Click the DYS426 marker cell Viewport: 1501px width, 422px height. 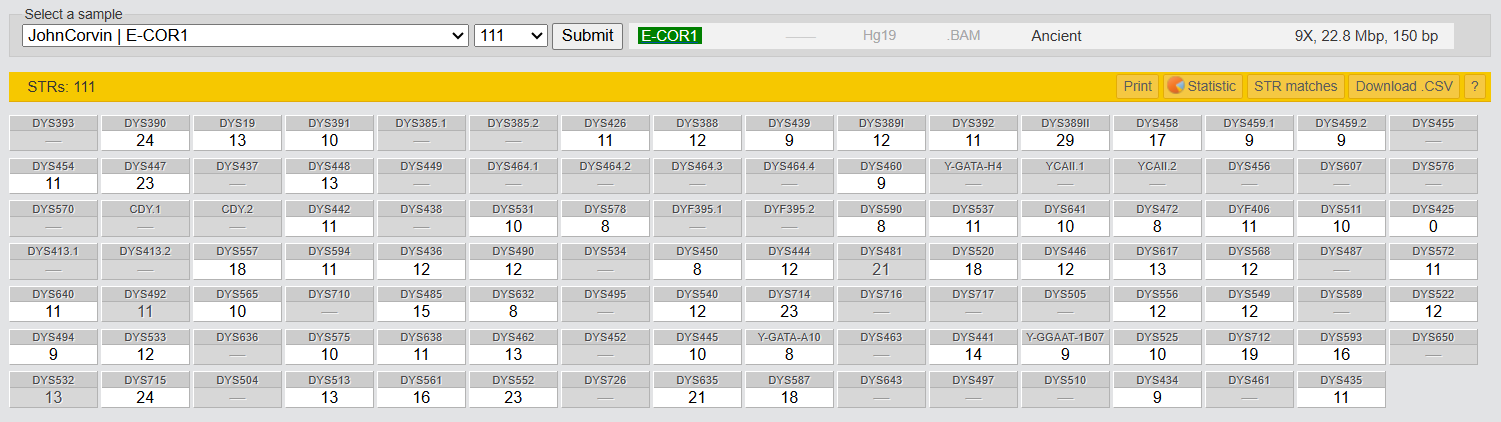pos(605,133)
